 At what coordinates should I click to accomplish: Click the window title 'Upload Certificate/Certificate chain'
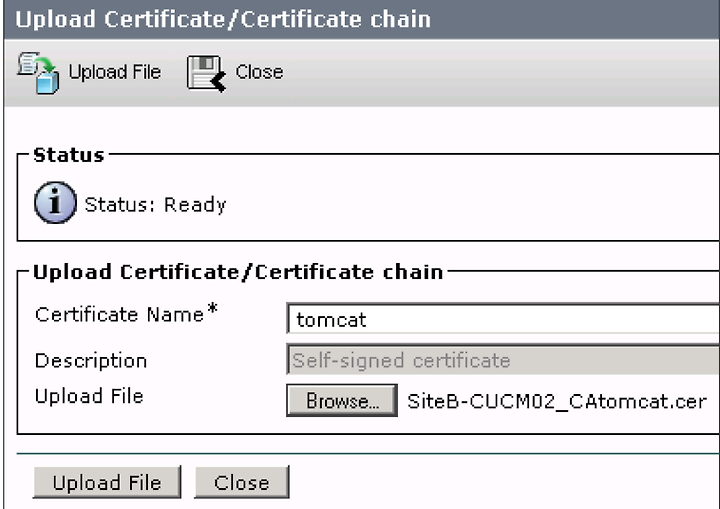[x=223, y=19]
